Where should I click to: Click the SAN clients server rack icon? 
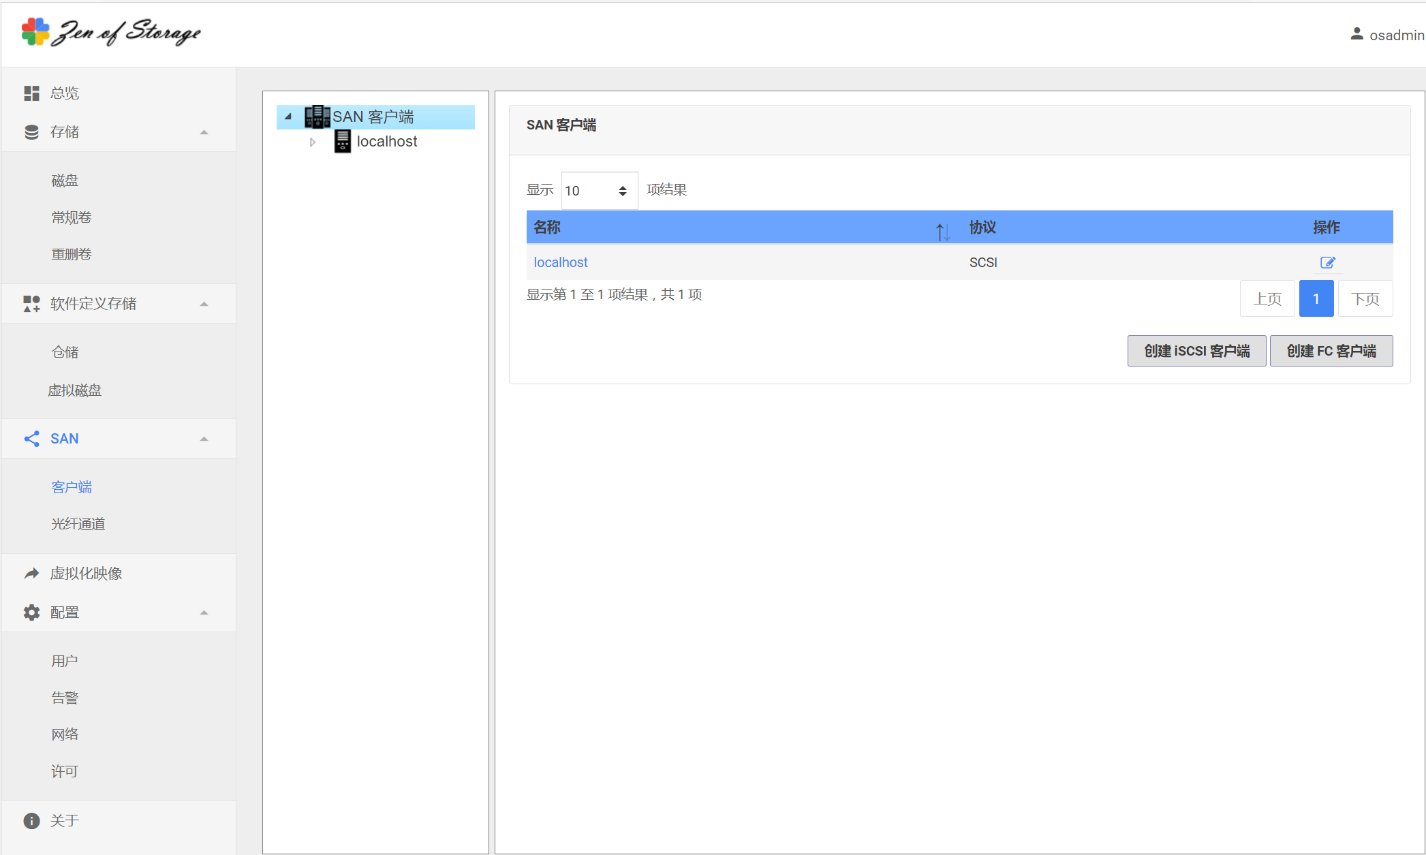point(317,117)
